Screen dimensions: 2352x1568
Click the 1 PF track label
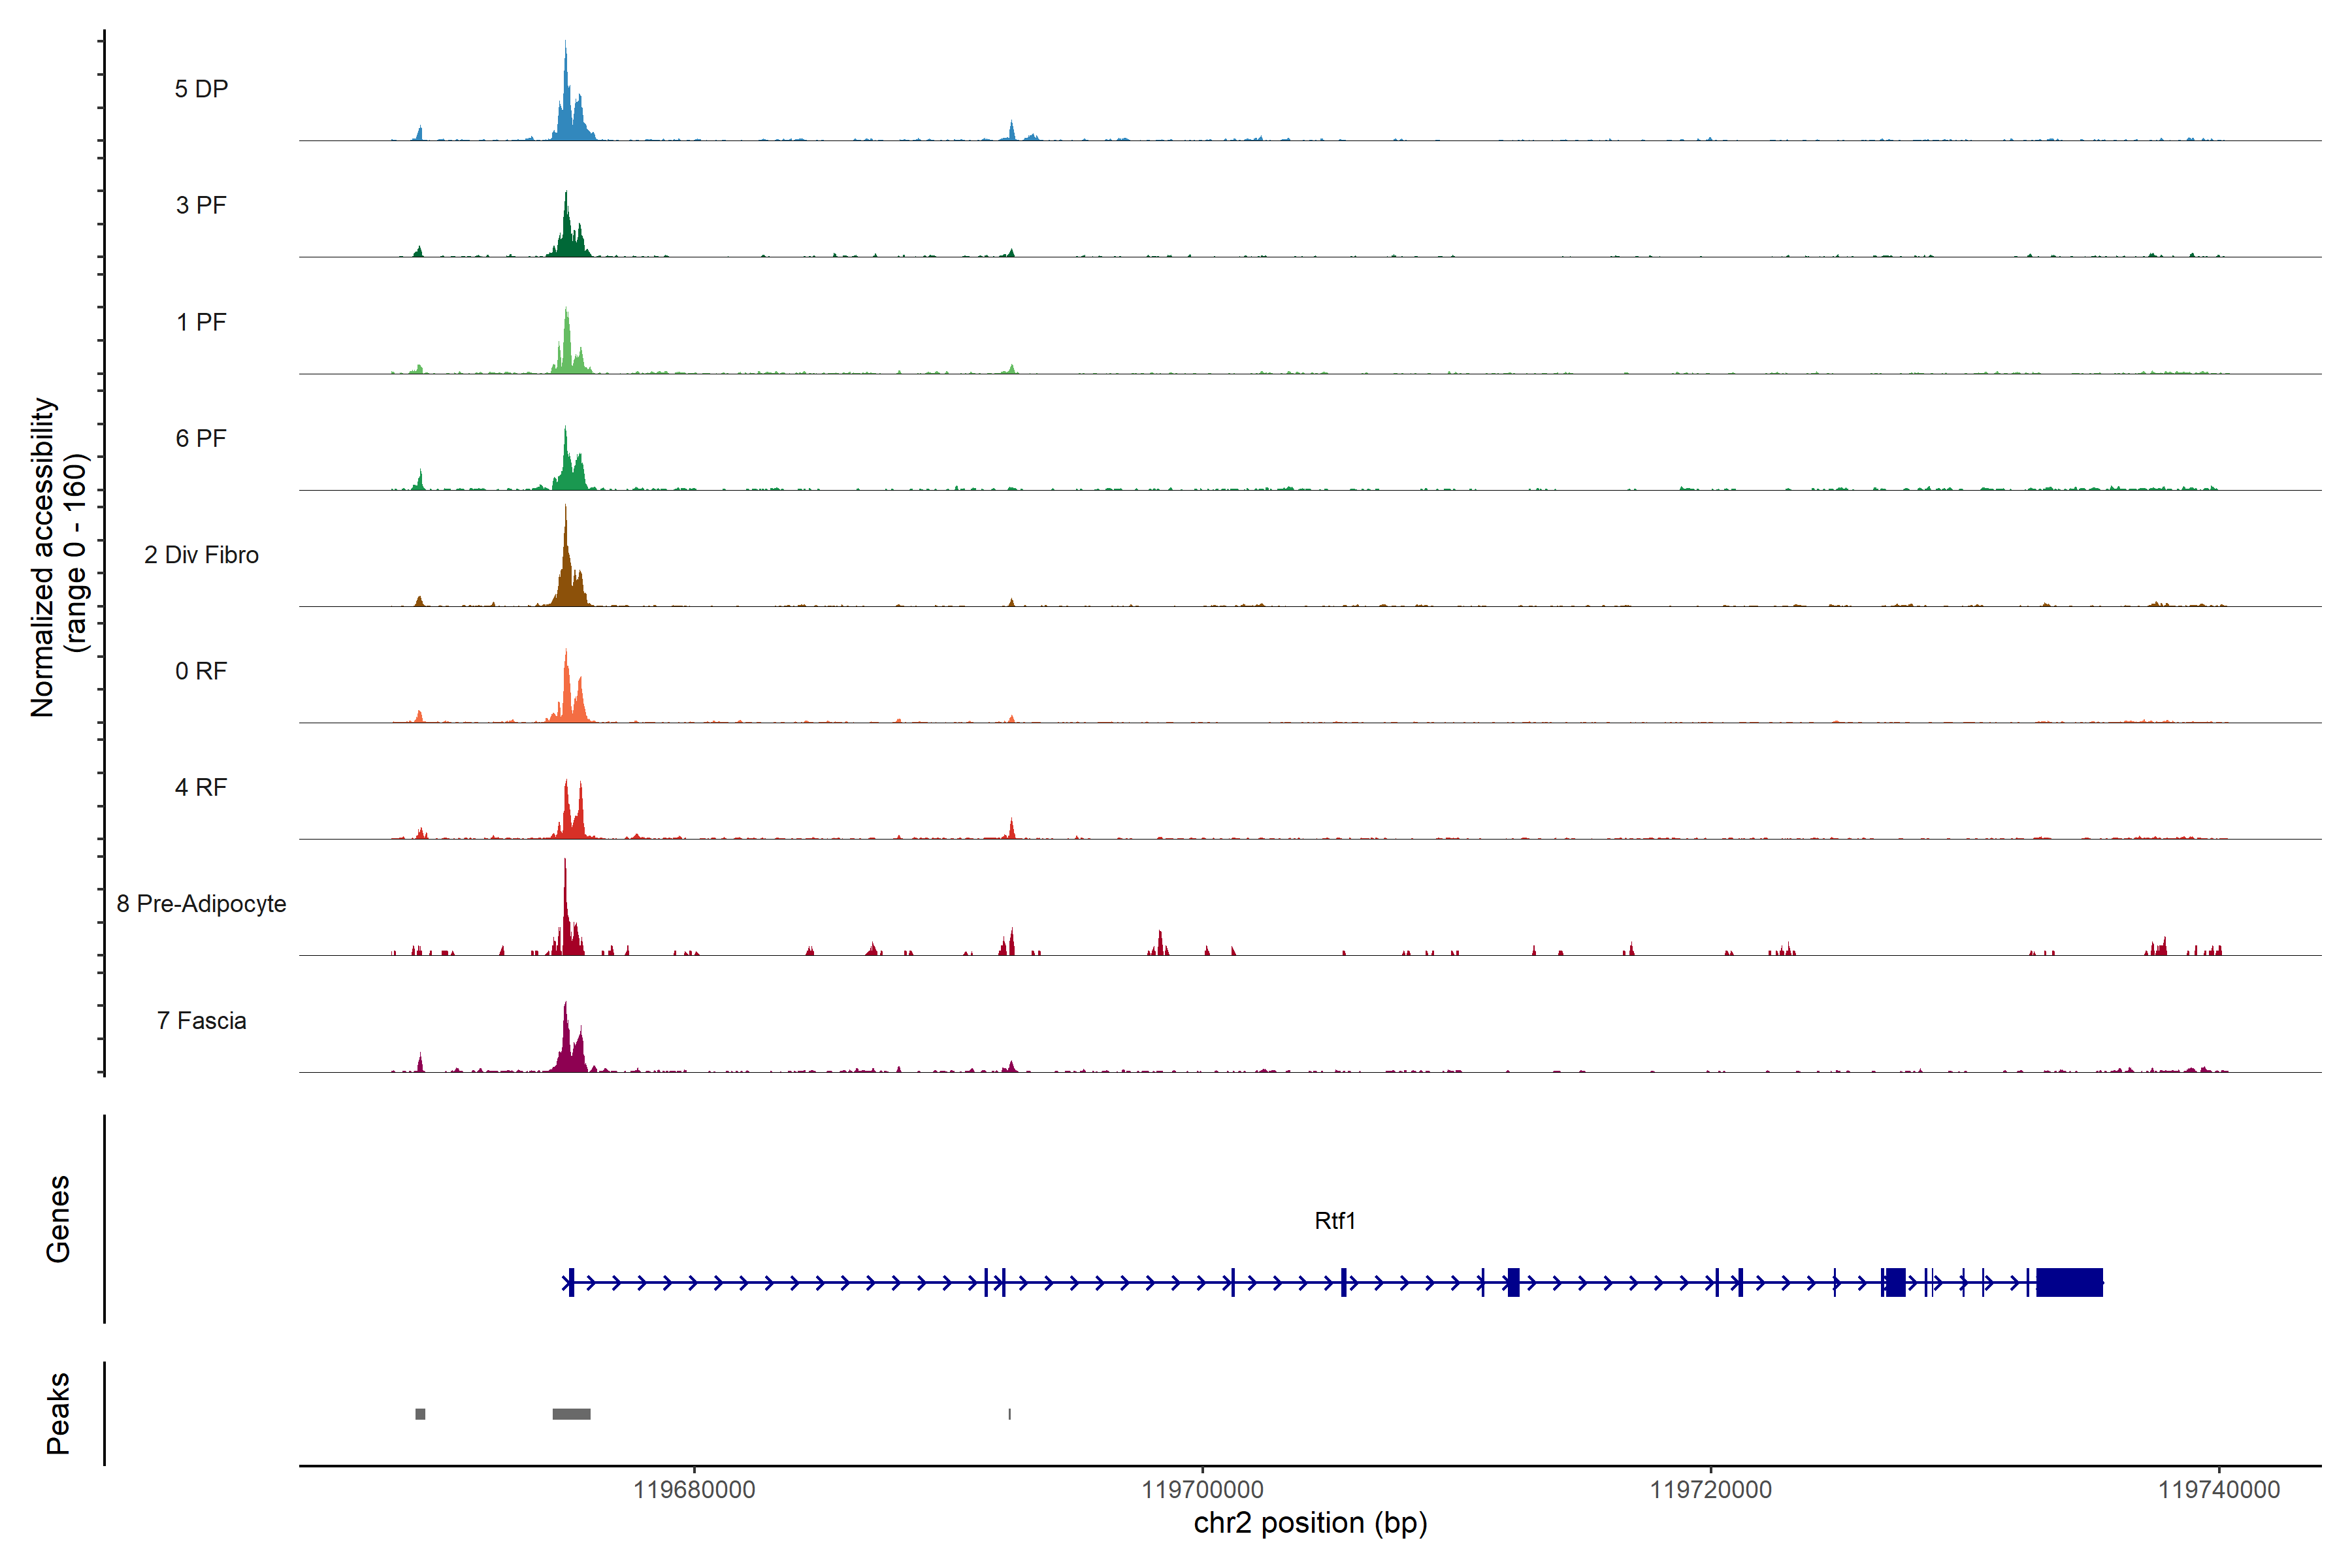point(201,322)
